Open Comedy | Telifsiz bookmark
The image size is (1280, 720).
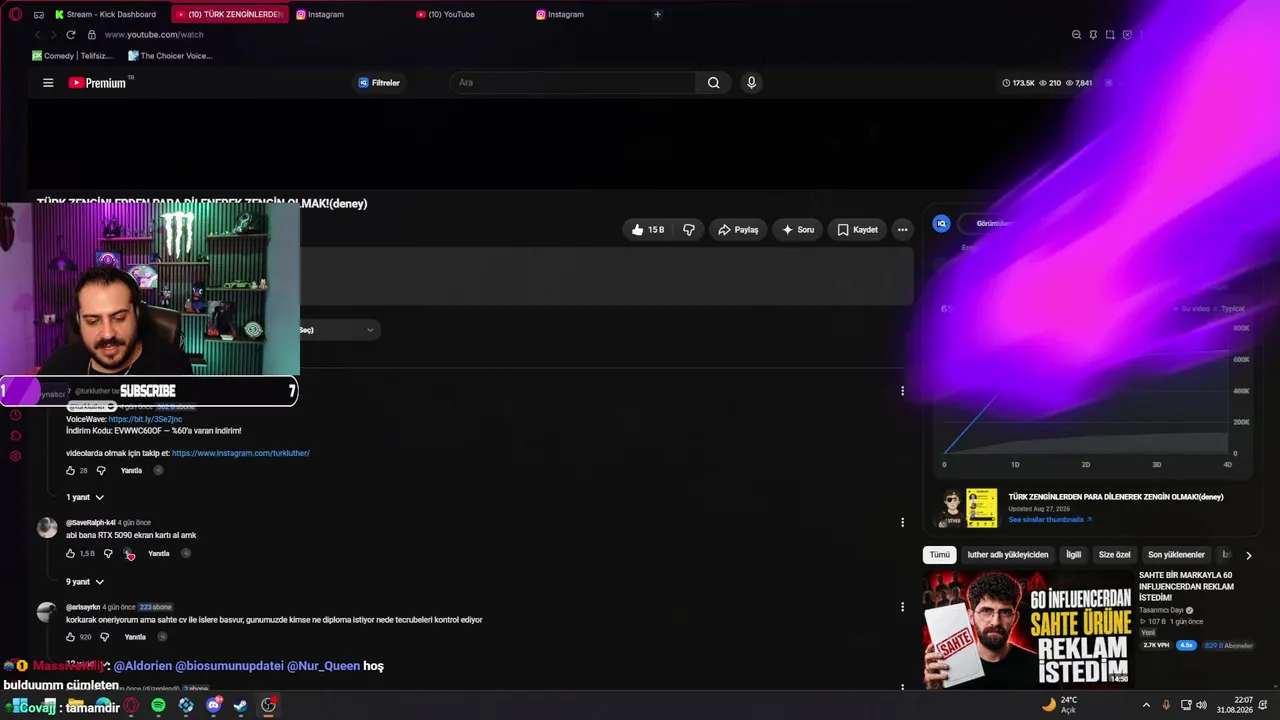72,56
